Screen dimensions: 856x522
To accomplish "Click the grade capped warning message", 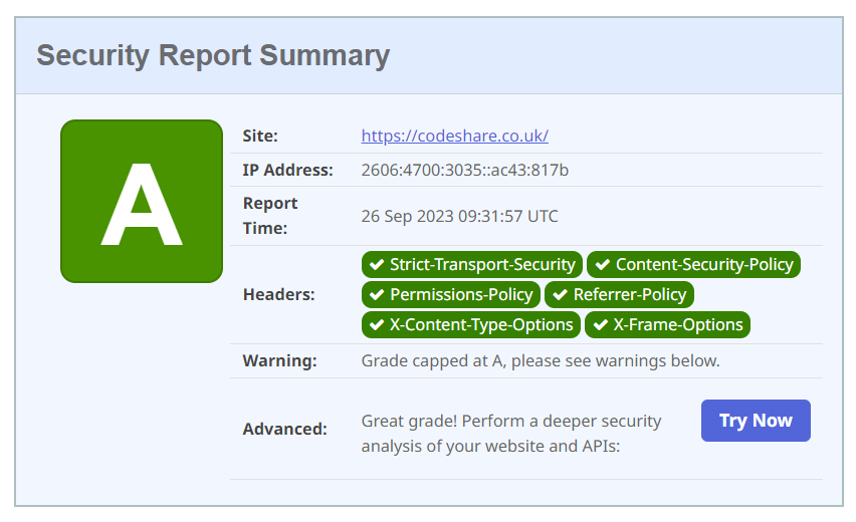I will [x=540, y=360].
